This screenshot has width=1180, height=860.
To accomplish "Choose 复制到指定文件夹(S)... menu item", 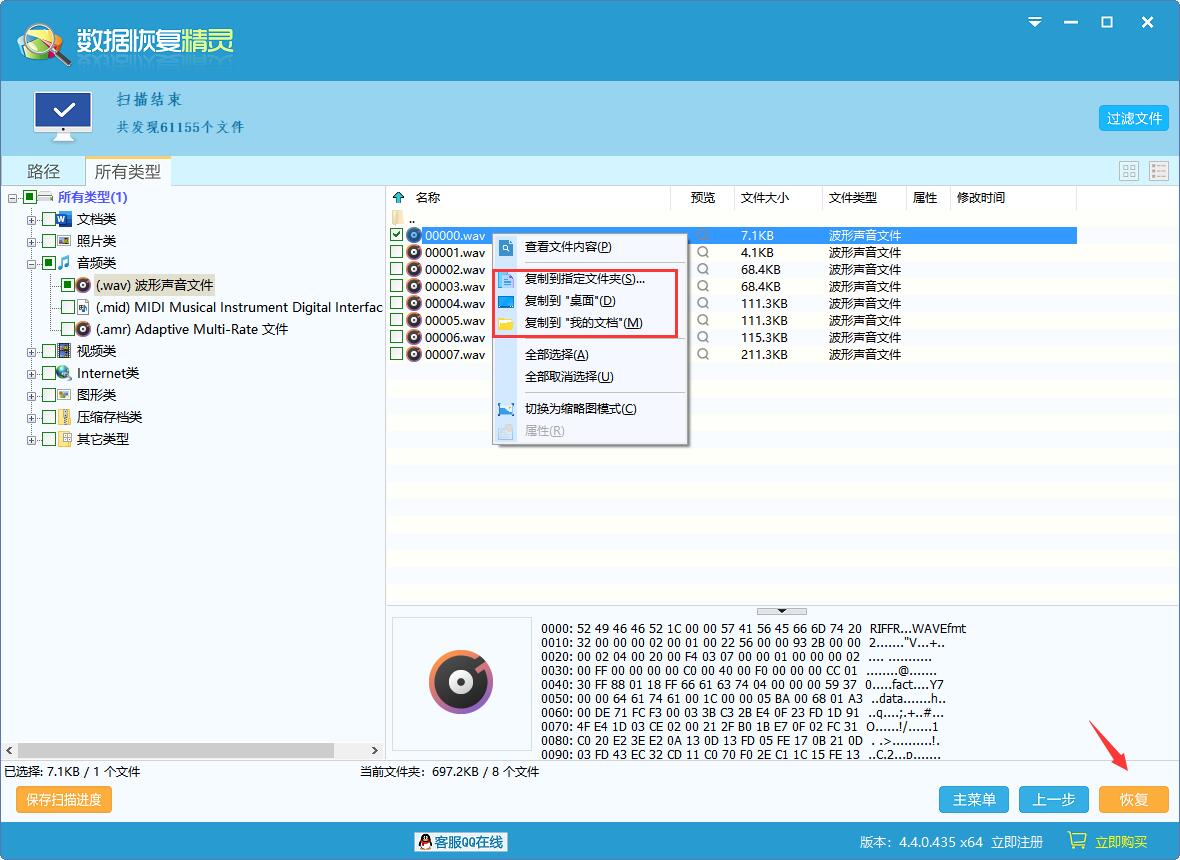I will [x=590, y=278].
